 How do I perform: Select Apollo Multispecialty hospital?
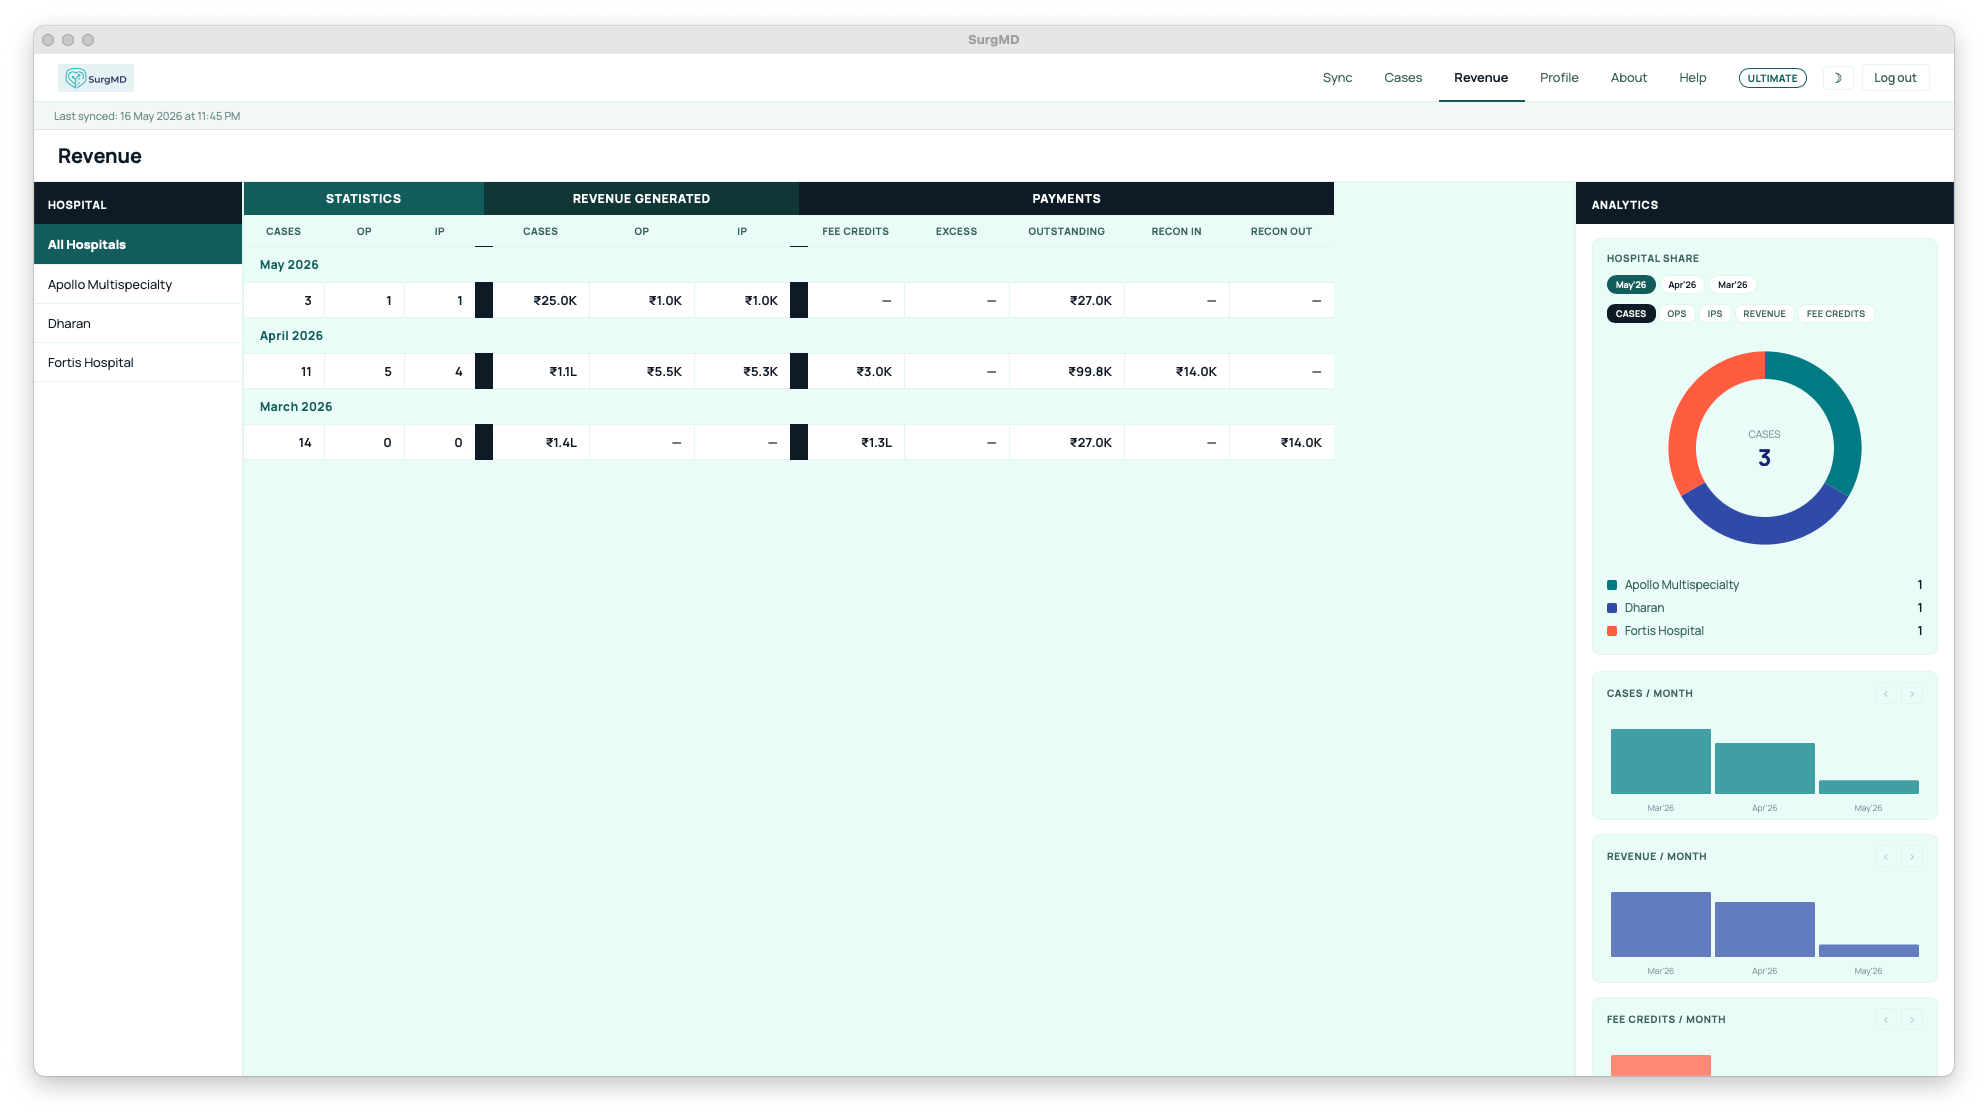138,285
